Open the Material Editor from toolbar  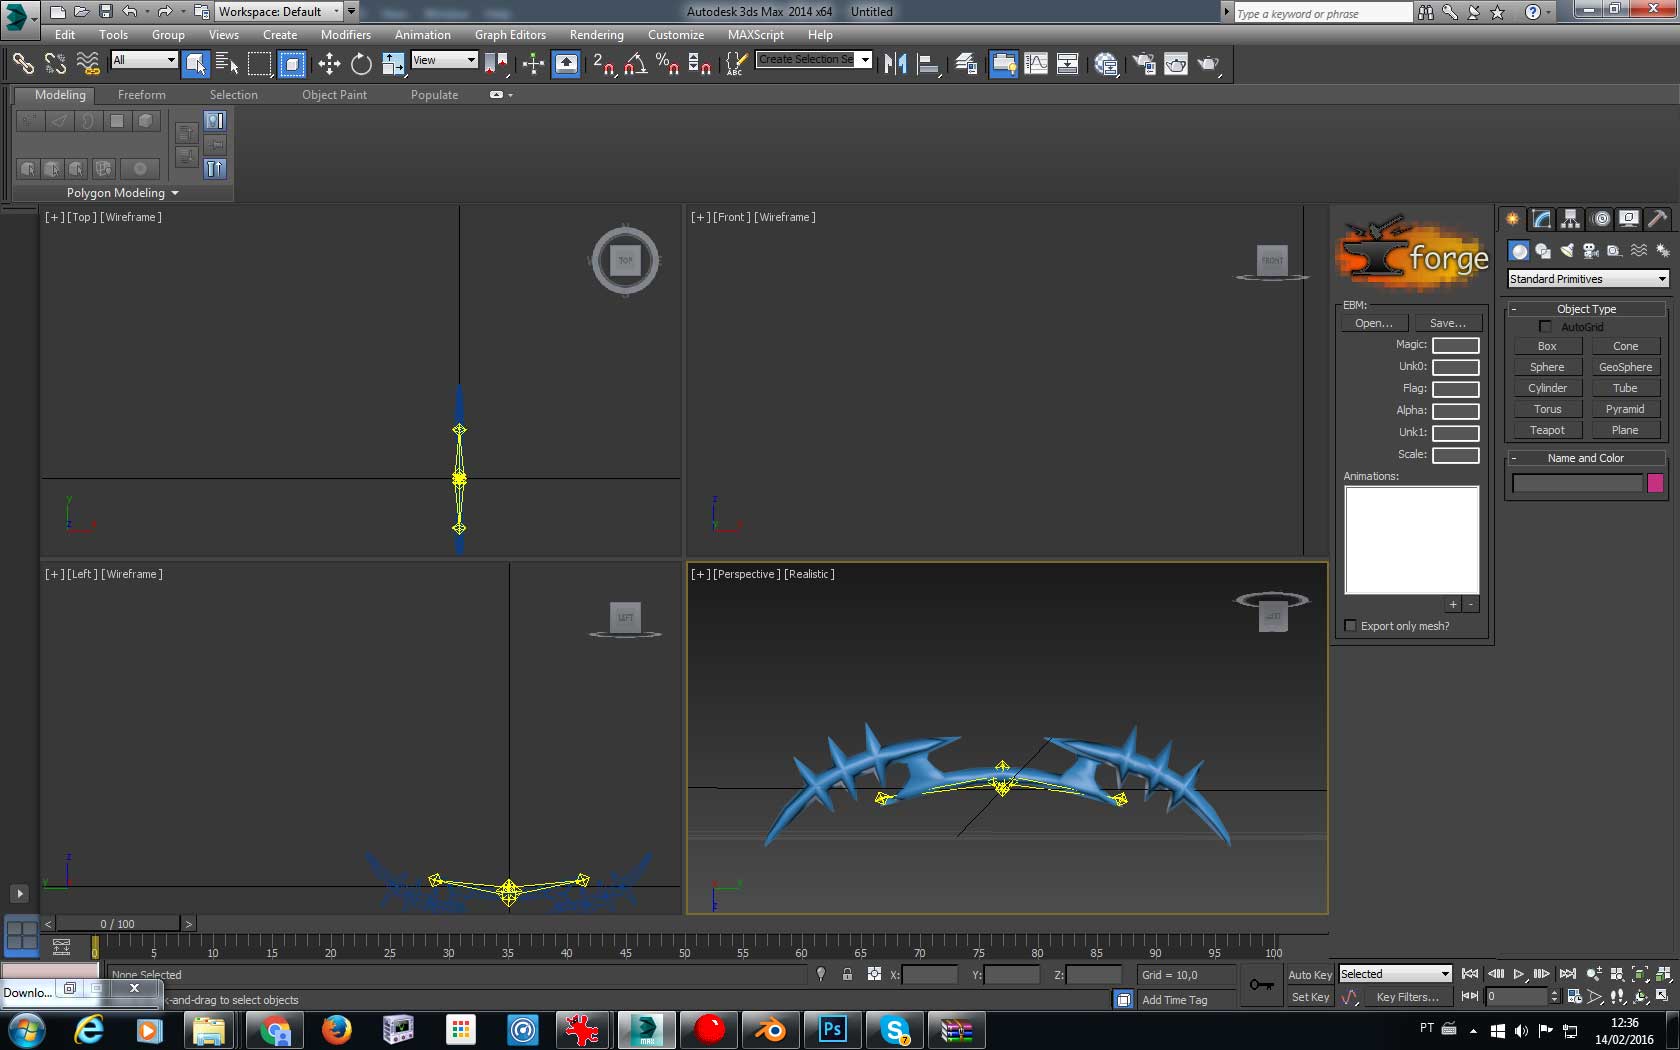click(1106, 64)
